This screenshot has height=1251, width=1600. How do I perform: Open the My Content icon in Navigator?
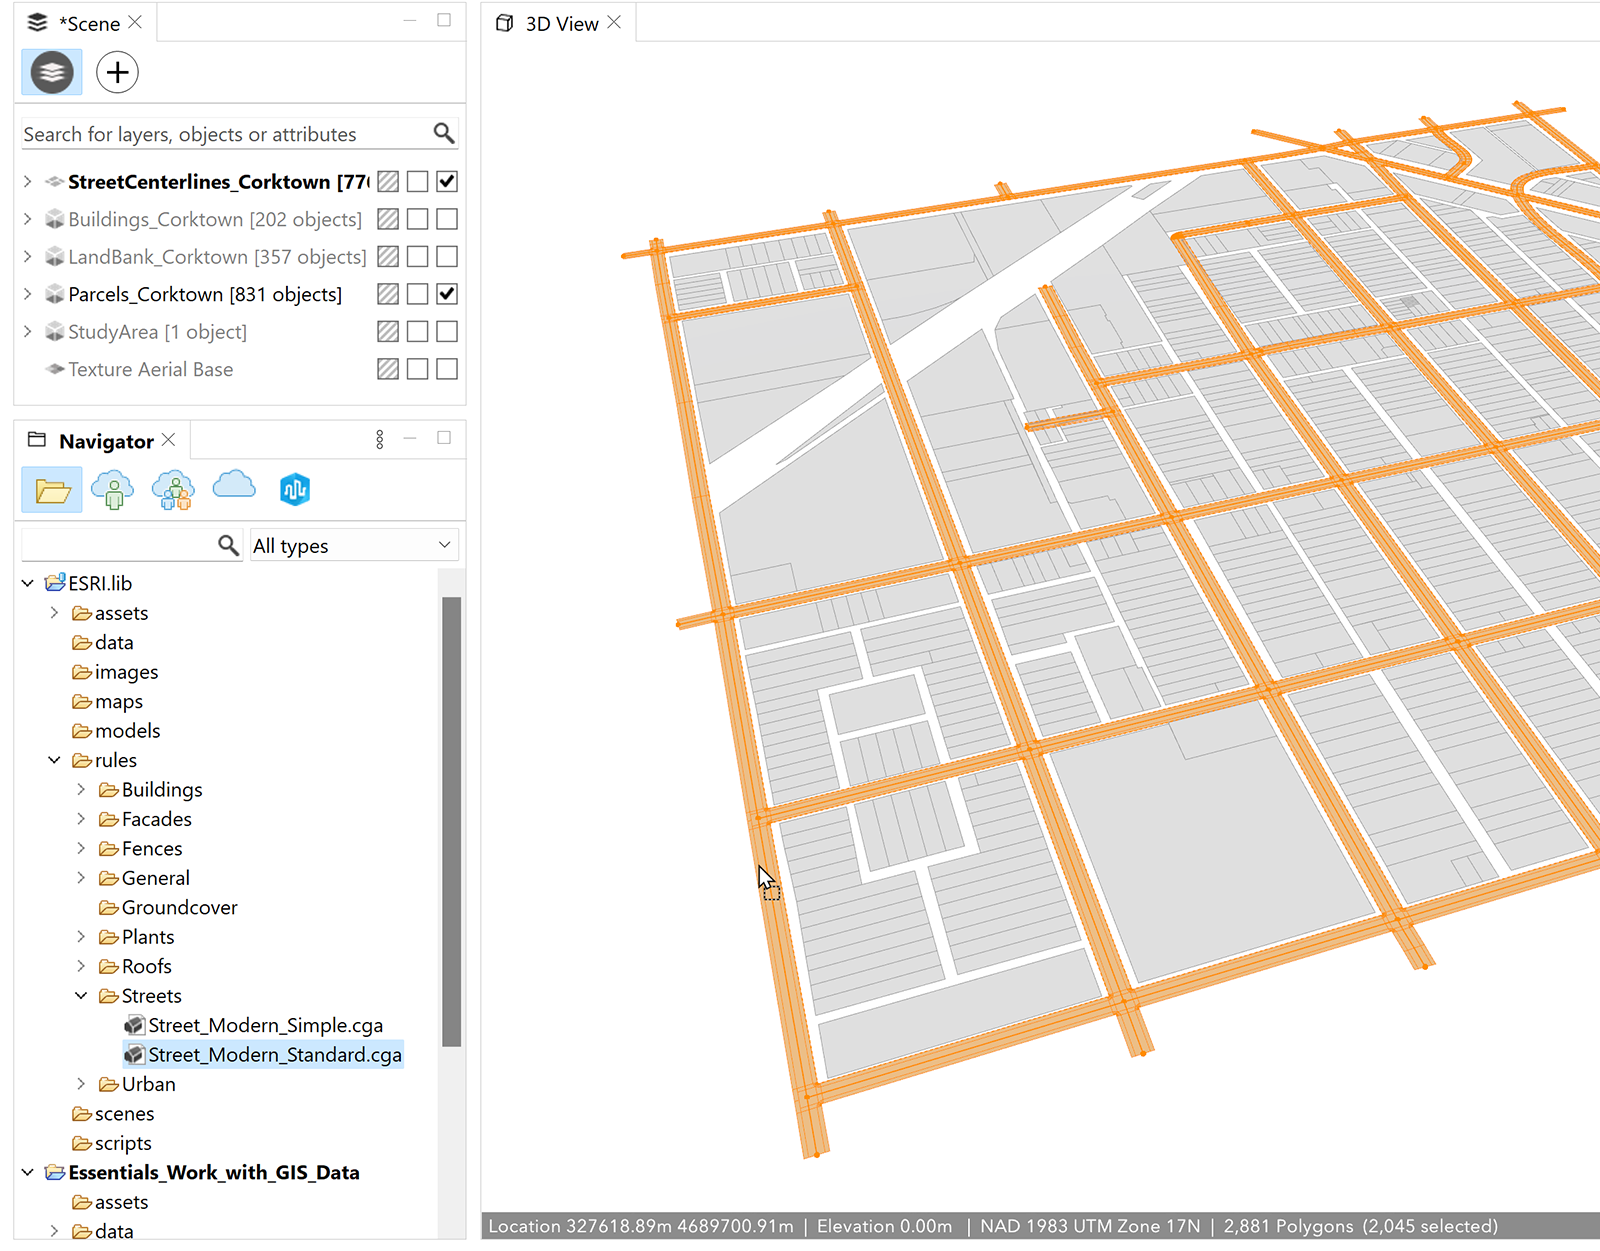(113, 490)
